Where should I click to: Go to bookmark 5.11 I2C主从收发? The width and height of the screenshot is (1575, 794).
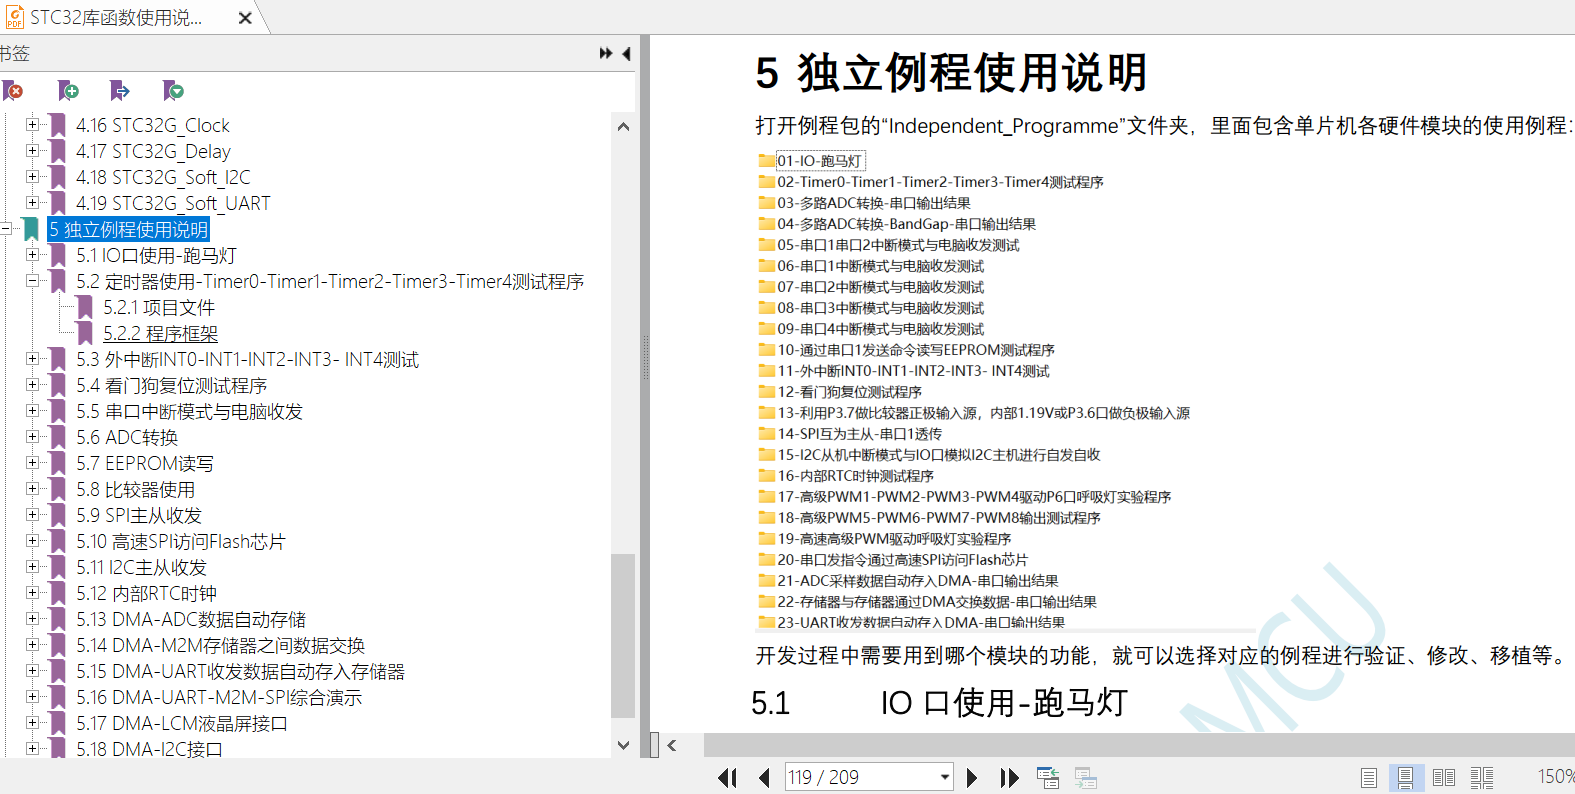pyautogui.click(x=141, y=567)
